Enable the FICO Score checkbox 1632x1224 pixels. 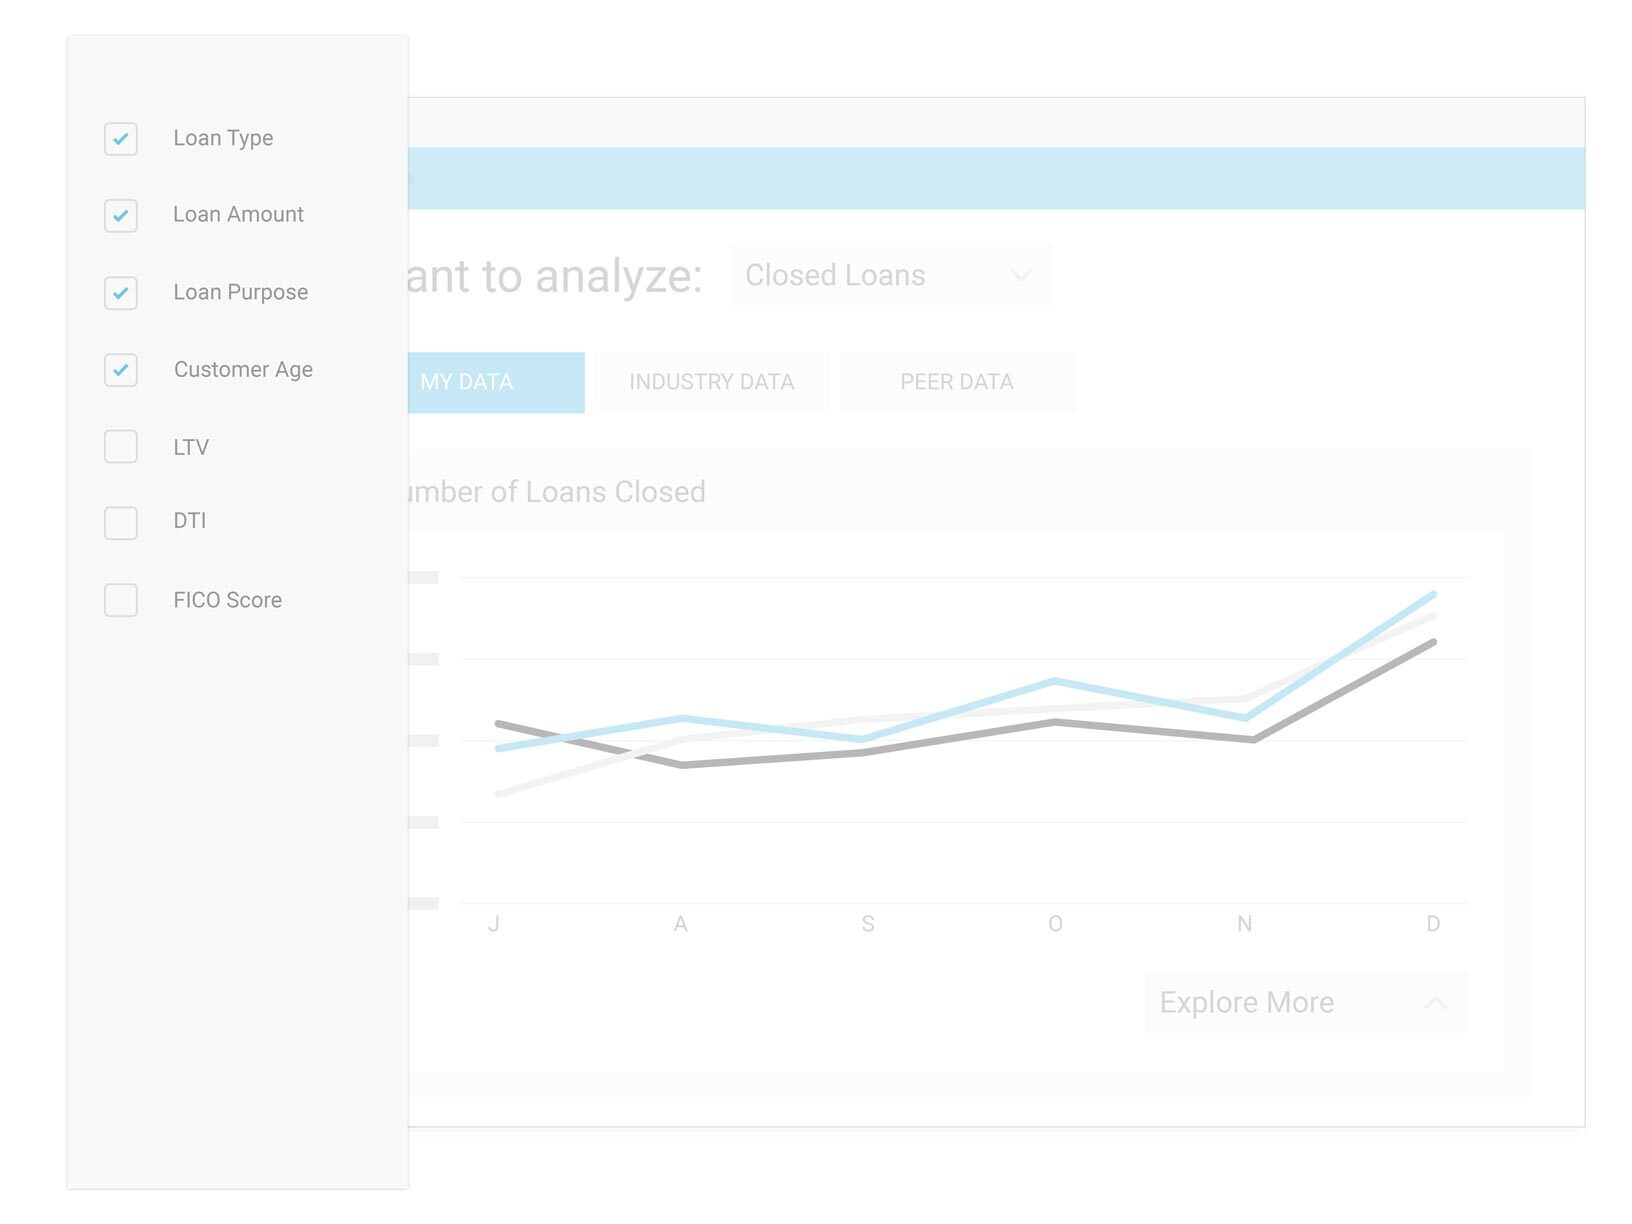coord(121,600)
